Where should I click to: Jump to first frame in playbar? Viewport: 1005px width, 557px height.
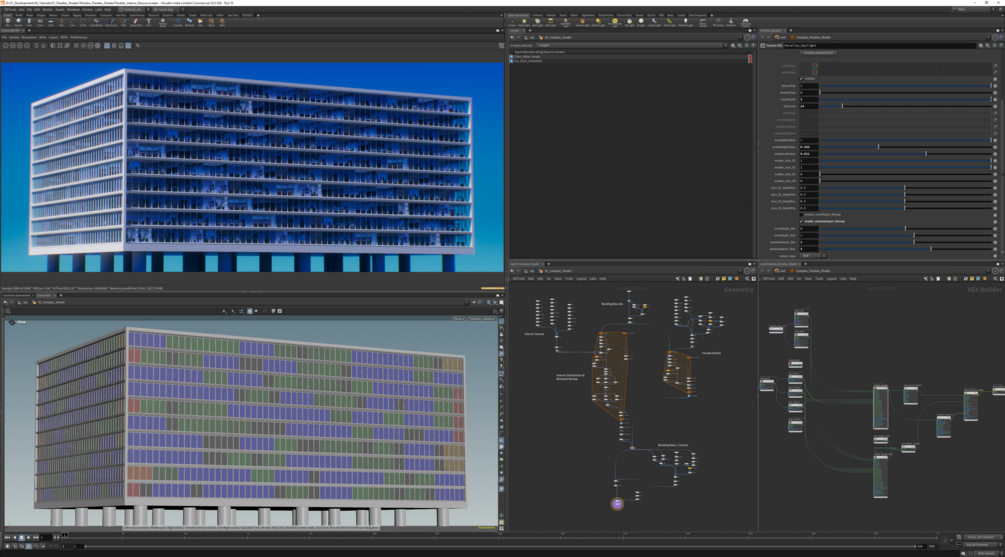(7, 537)
